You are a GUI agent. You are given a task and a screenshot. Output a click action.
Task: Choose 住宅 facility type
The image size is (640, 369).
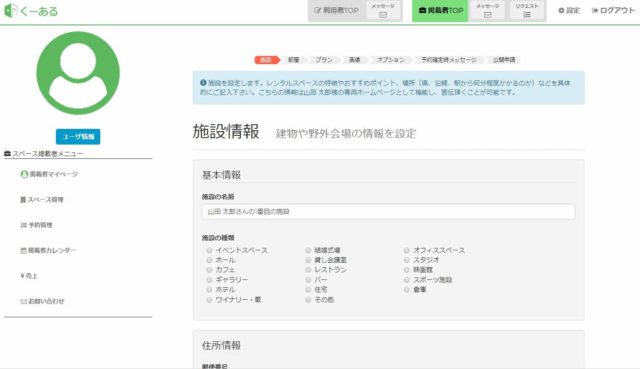tap(308, 289)
